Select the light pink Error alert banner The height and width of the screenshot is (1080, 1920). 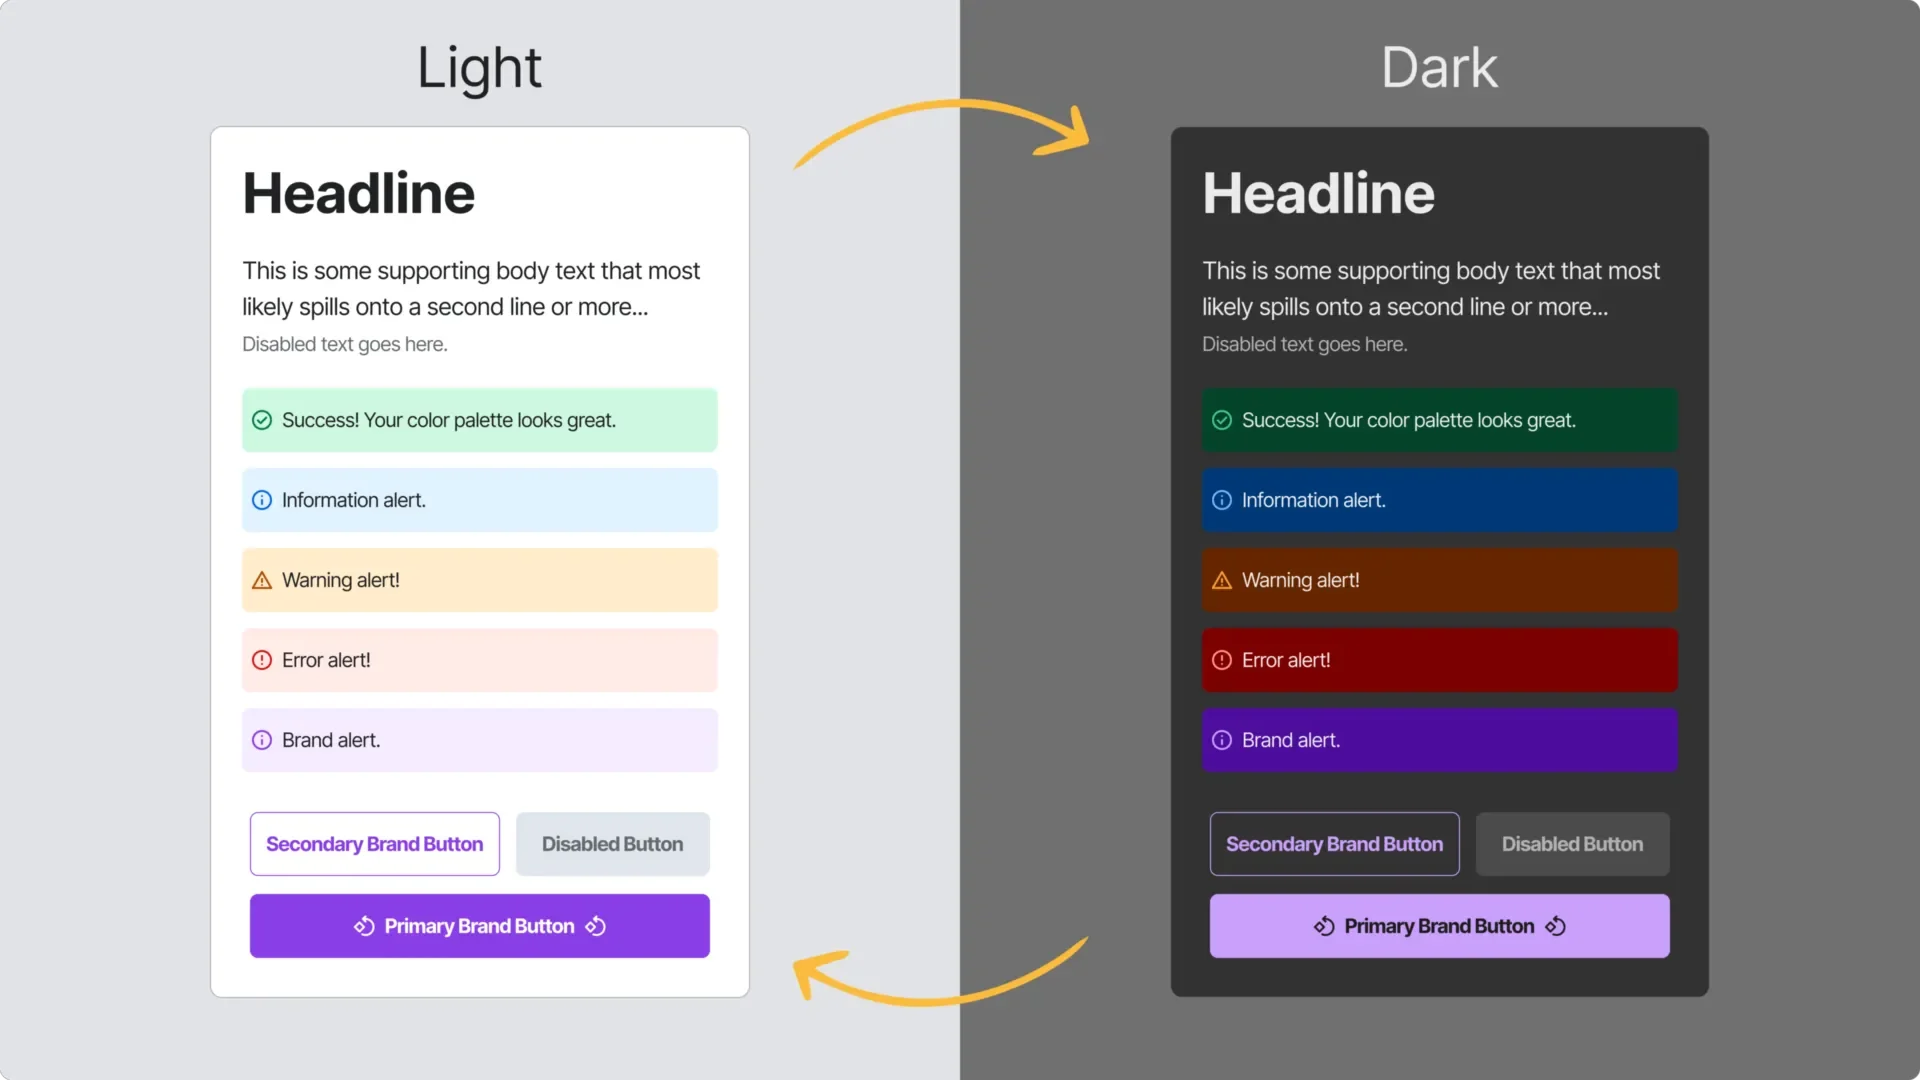[x=480, y=660]
